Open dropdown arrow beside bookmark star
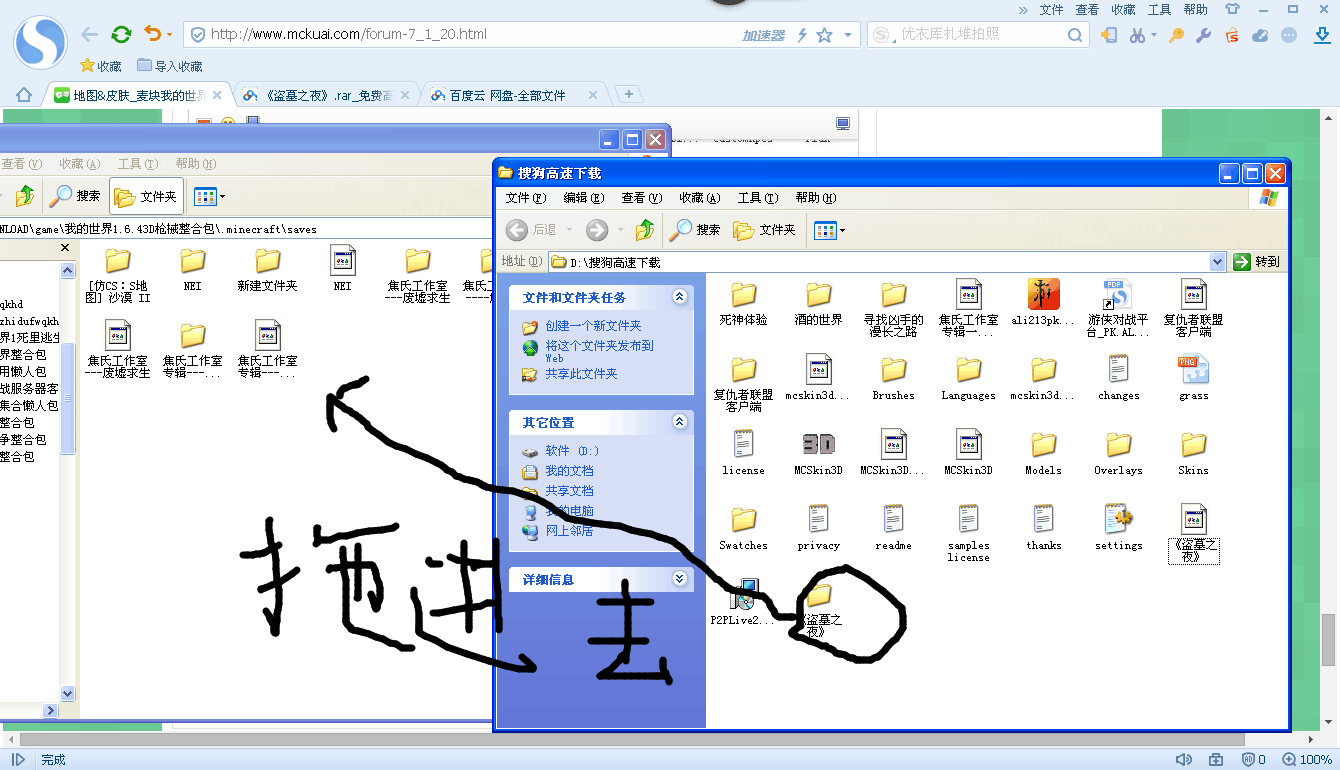This screenshot has width=1340, height=770. click(x=848, y=35)
